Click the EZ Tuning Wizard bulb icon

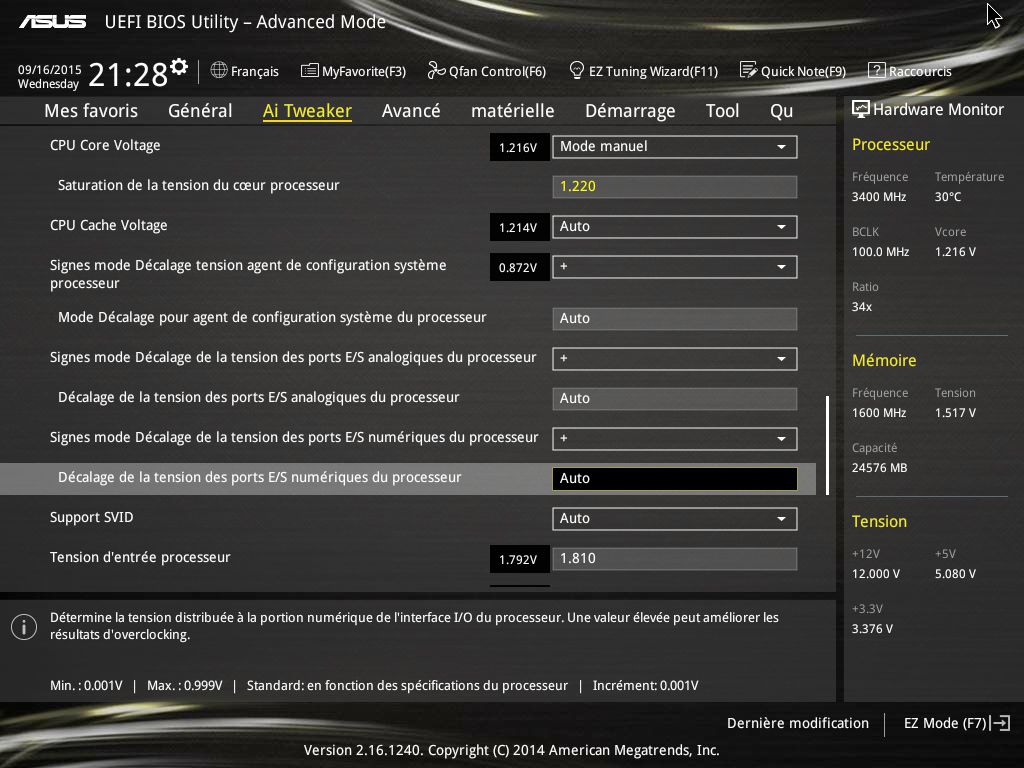tap(576, 70)
